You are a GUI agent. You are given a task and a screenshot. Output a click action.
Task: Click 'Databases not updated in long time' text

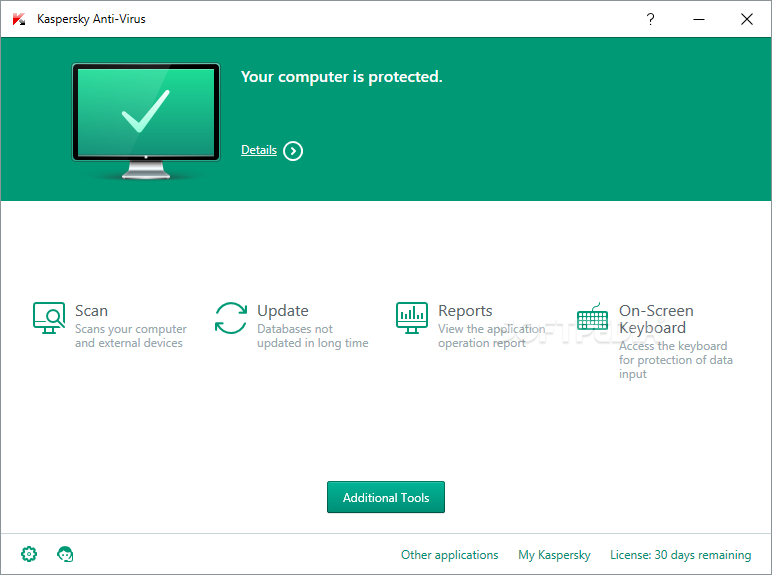tap(313, 336)
